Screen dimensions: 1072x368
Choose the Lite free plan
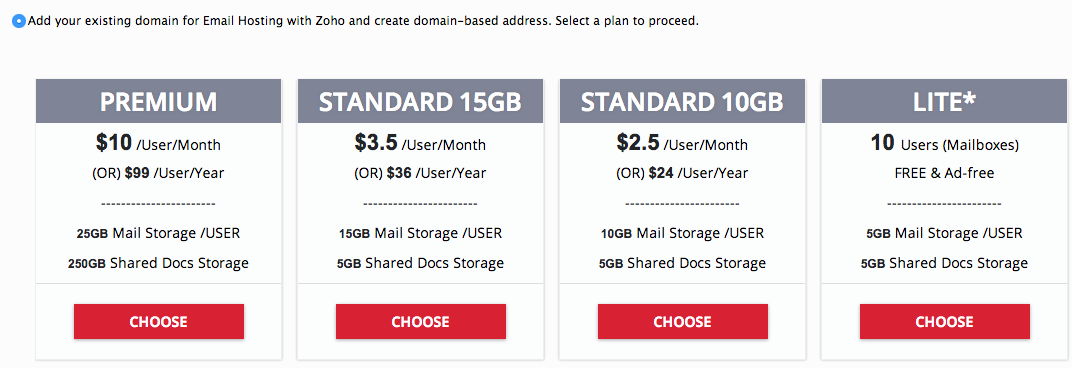pos(944,321)
